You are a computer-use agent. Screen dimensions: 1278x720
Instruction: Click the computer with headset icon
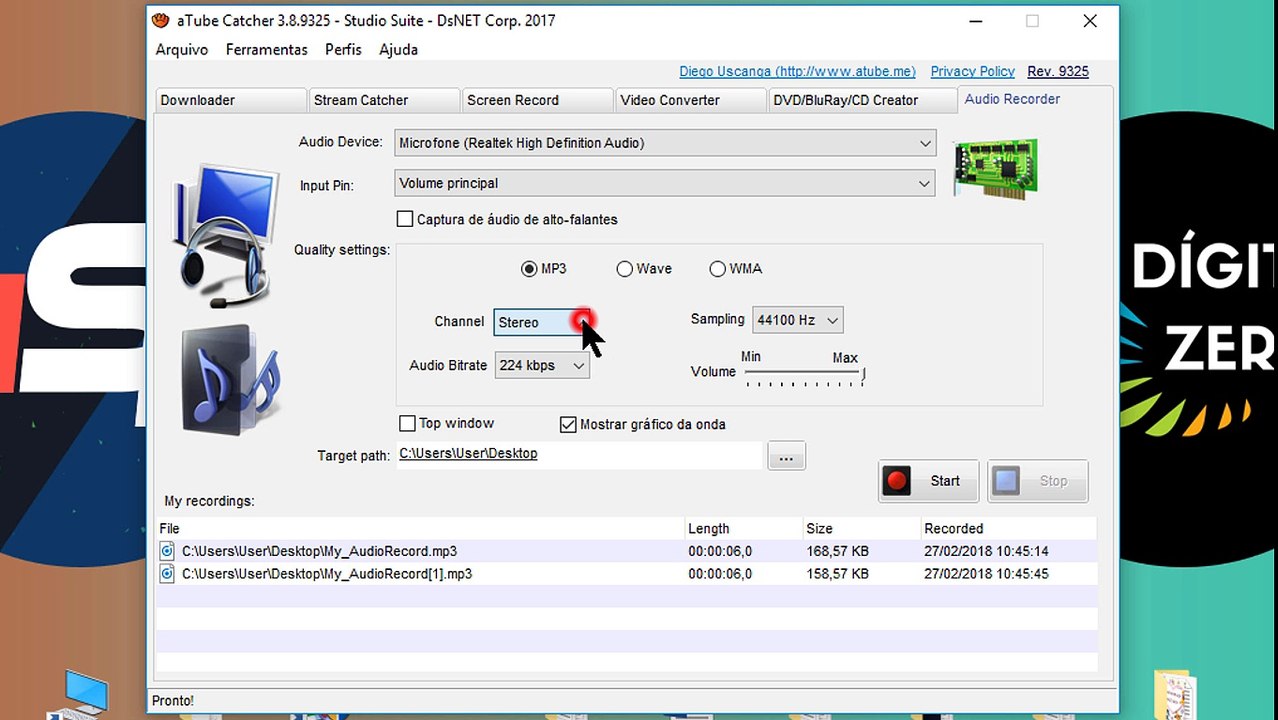pyautogui.click(x=223, y=235)
